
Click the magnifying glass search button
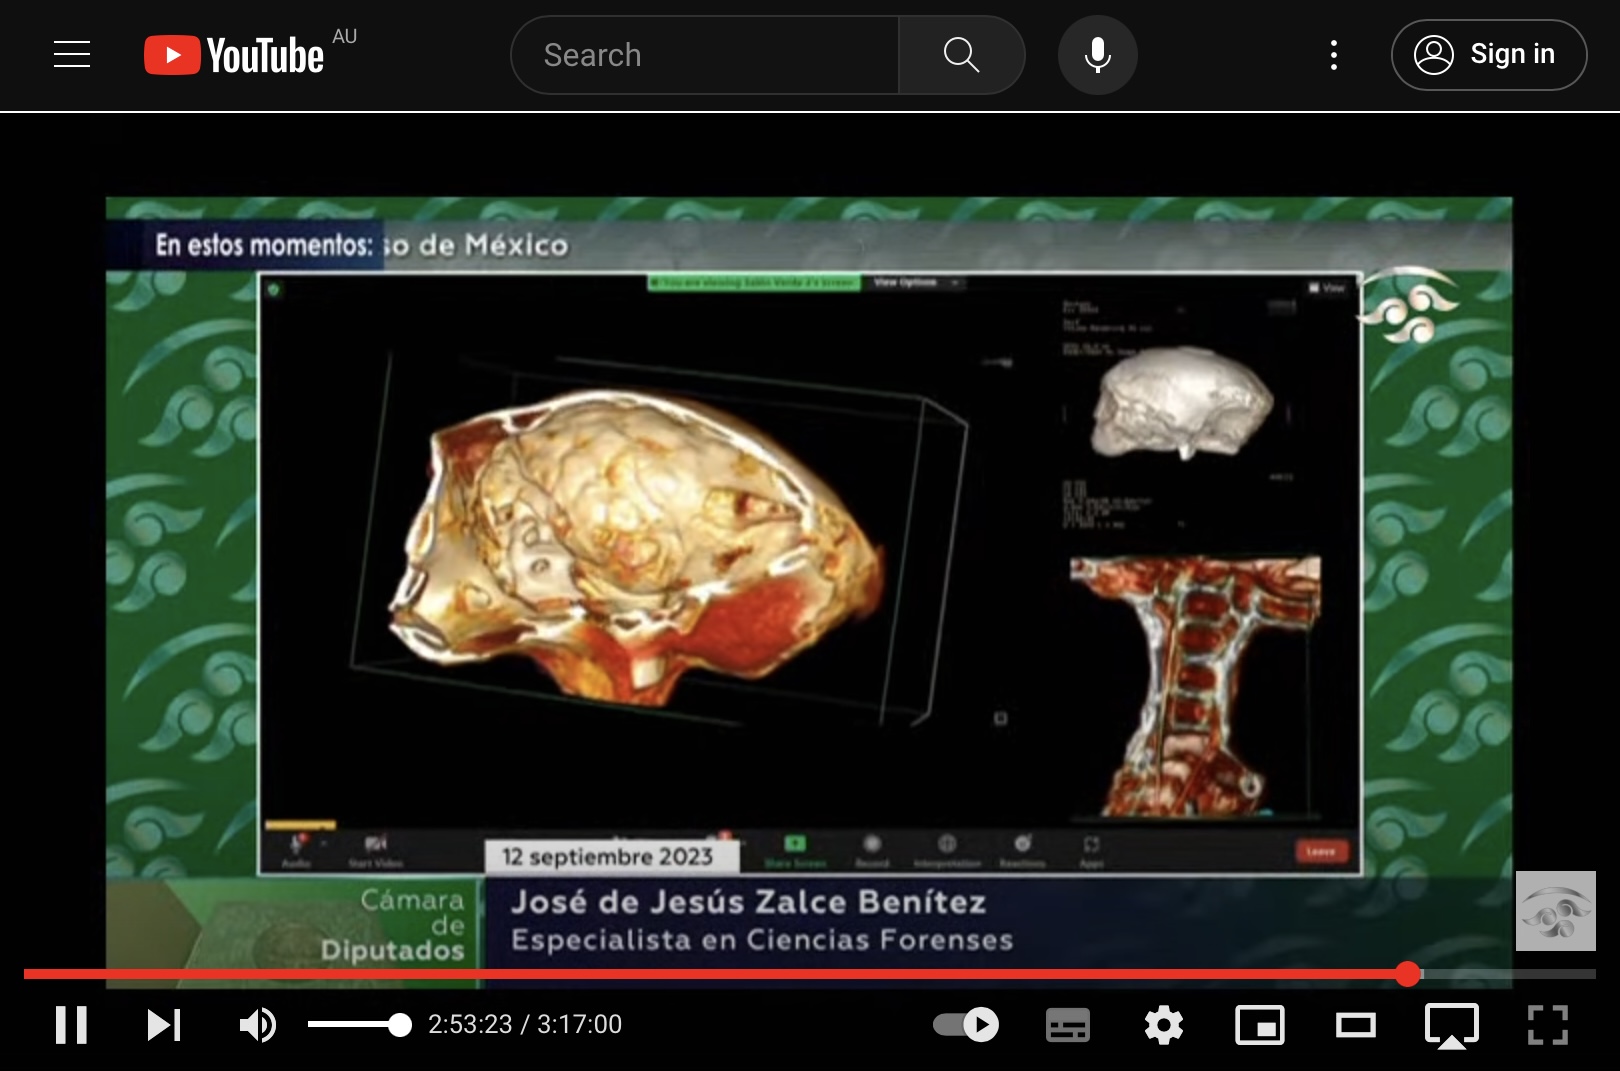coord(961,55)
